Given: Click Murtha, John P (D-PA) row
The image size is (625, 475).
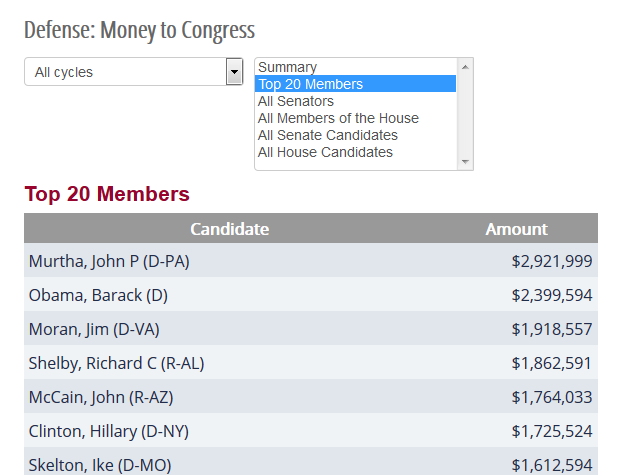Looking at the screenshot, I should click(x=109, y=261).
